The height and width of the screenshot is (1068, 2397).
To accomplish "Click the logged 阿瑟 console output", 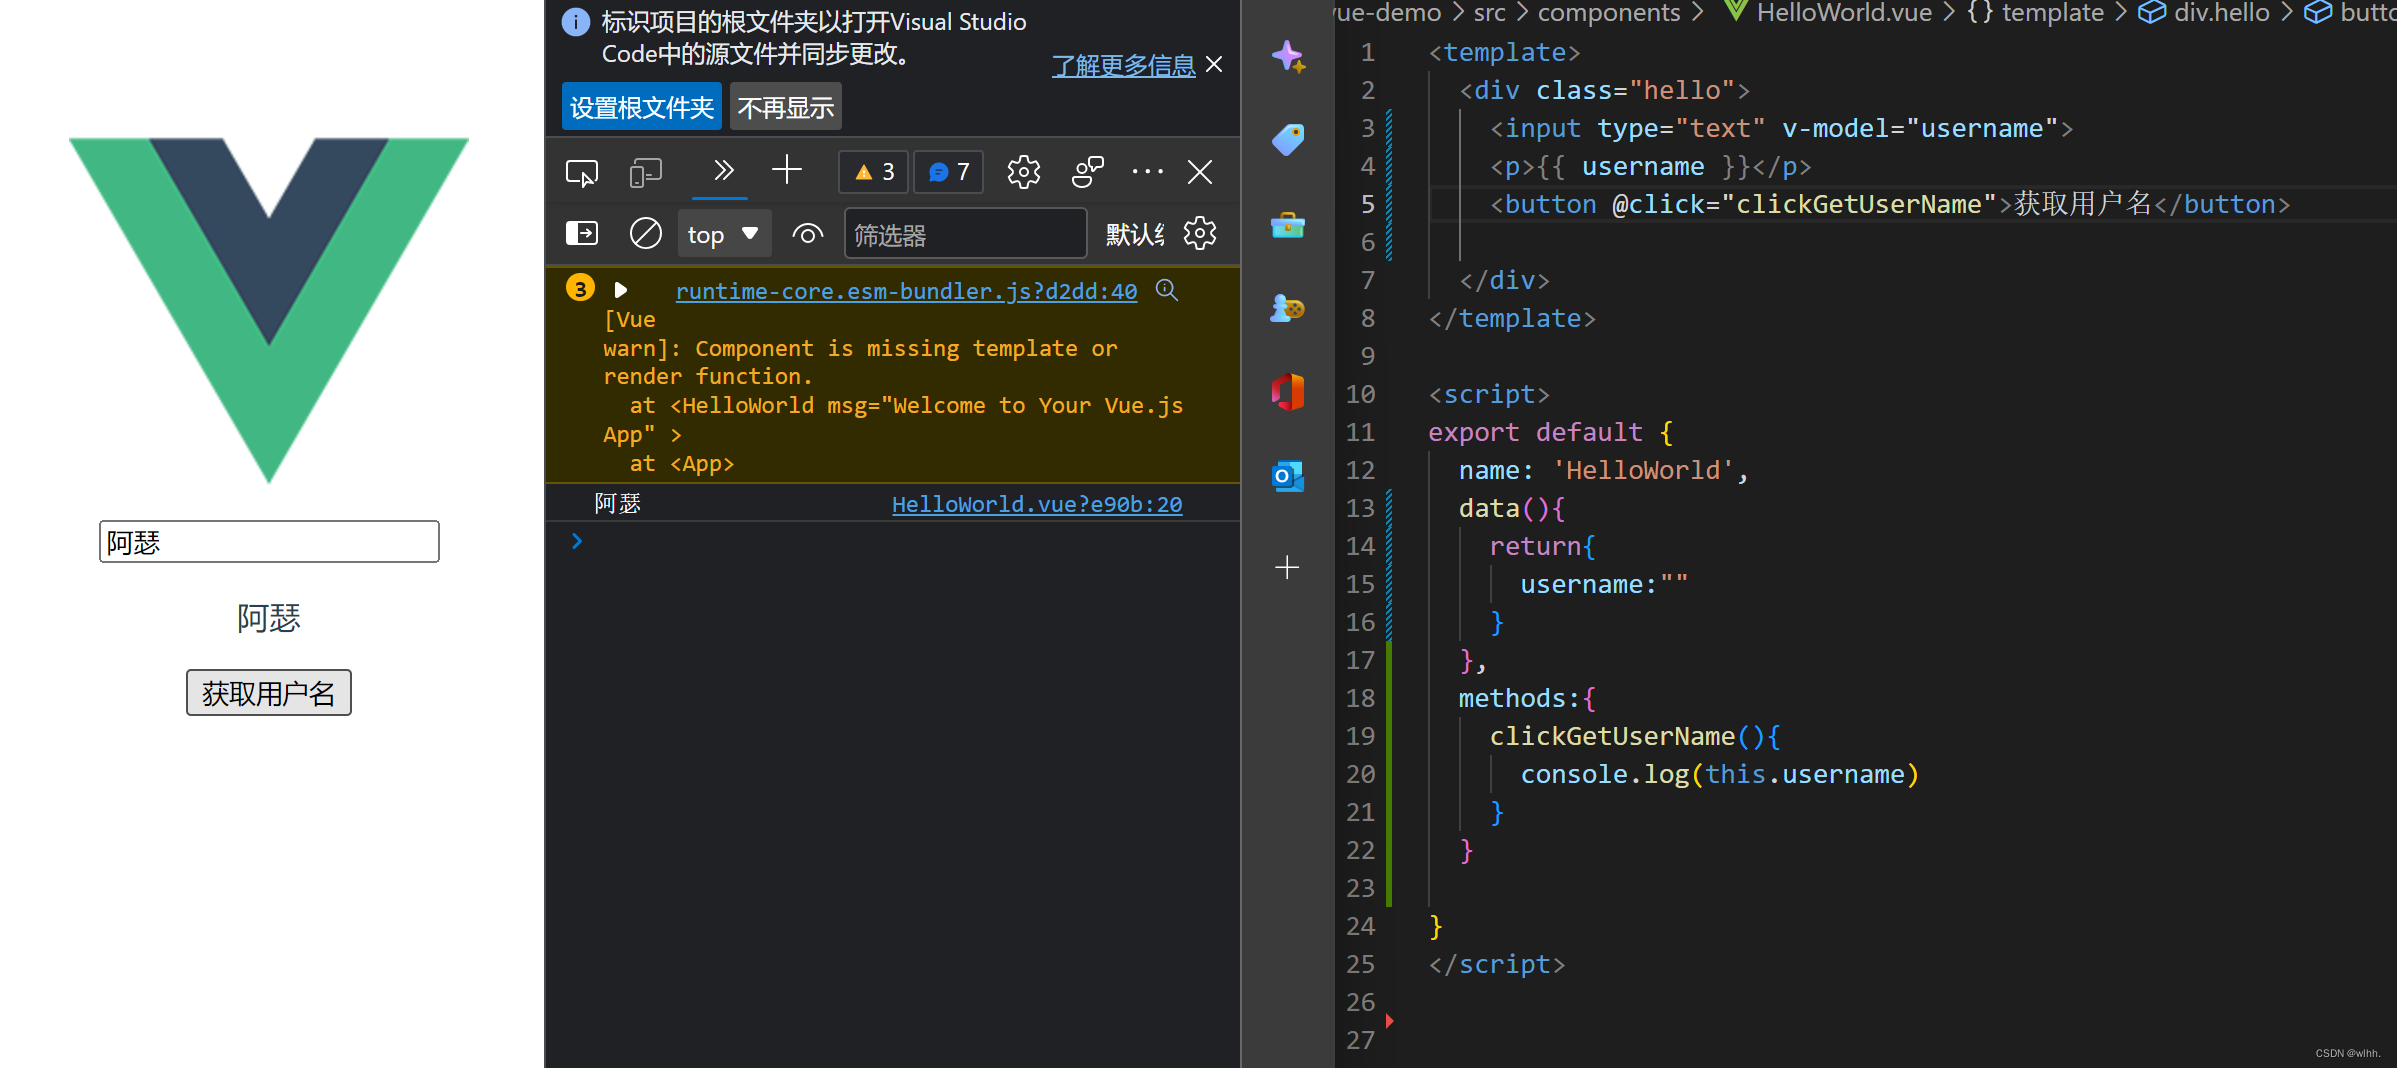I will click(618, 504).
